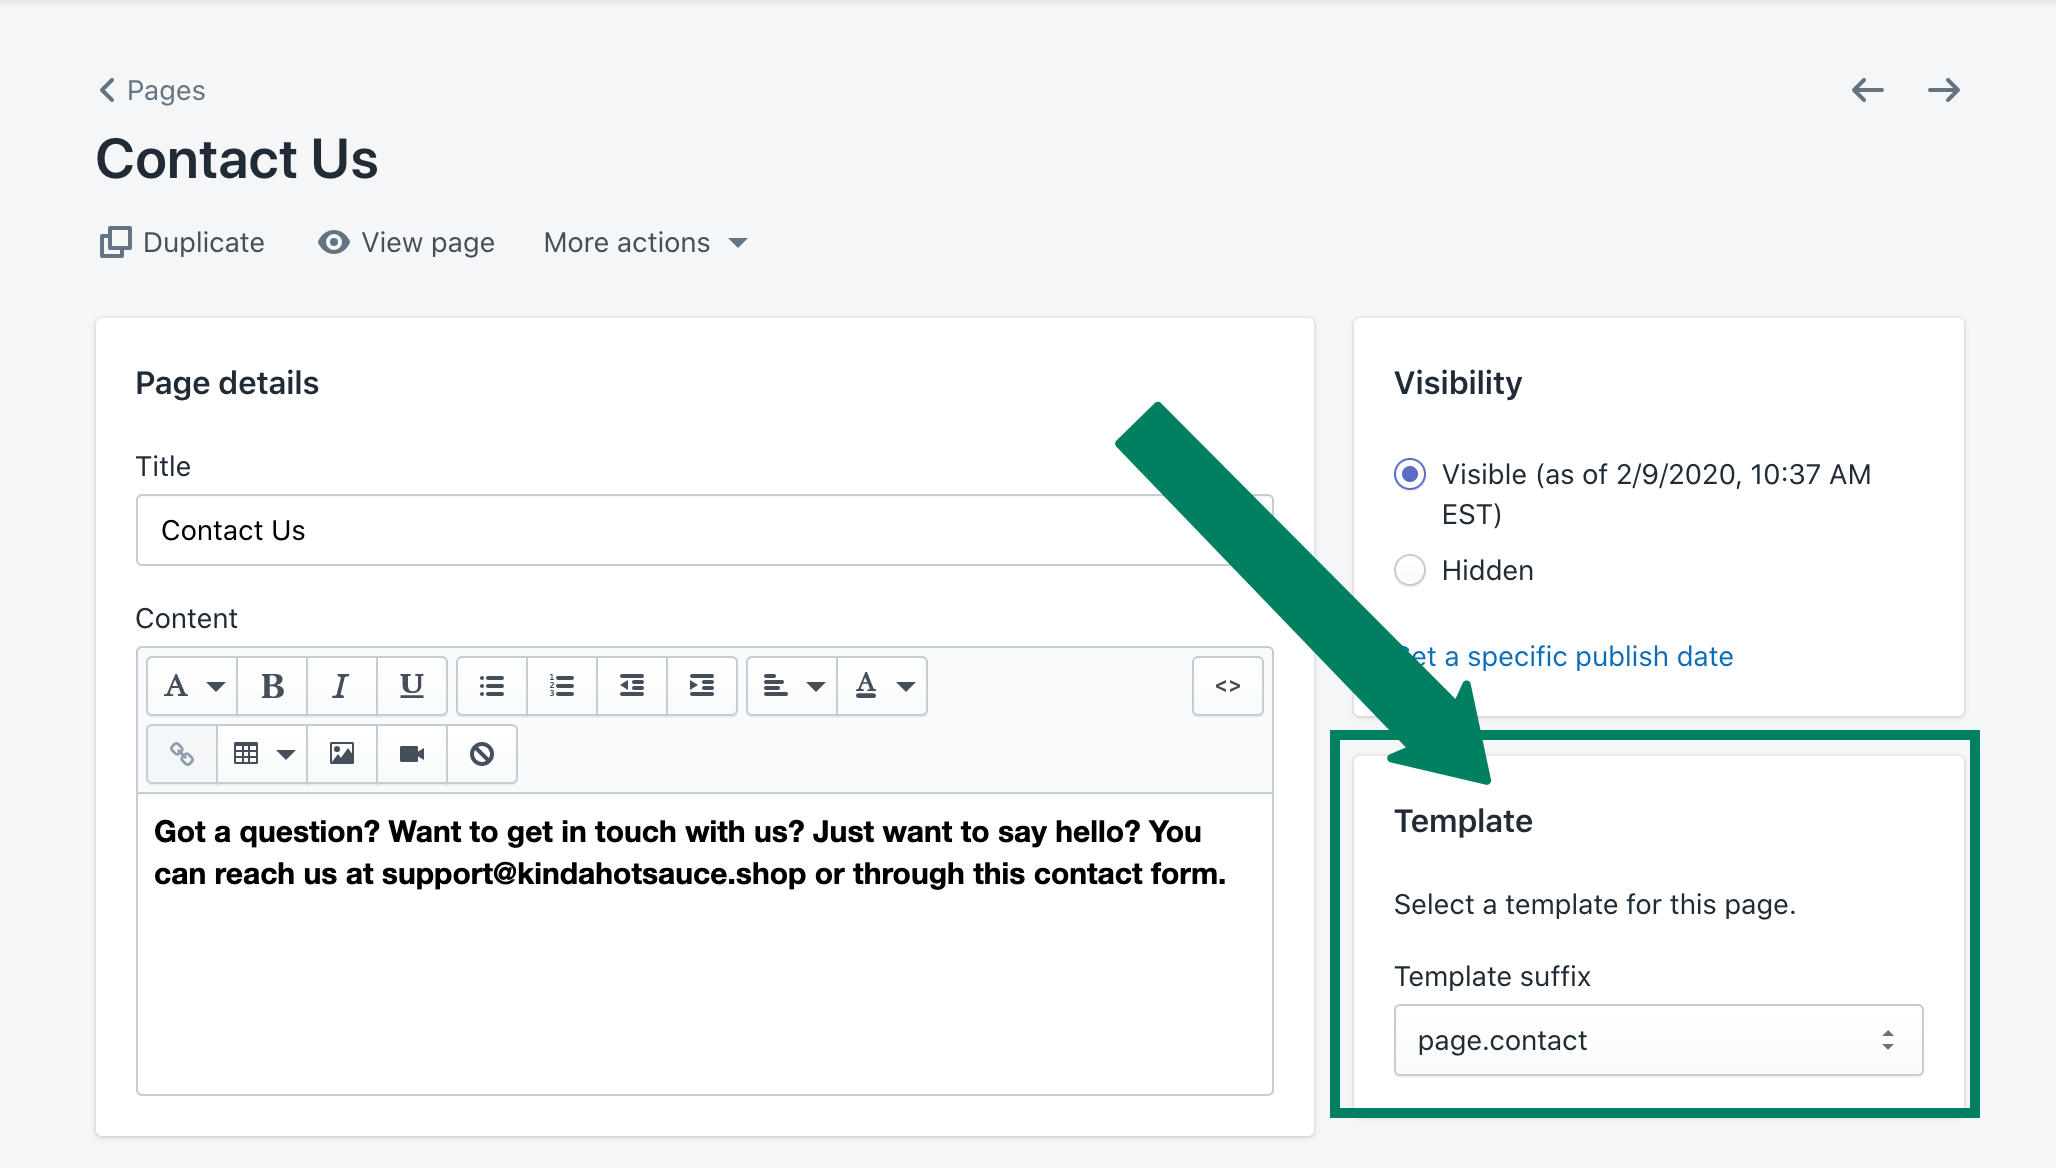Click the bulleted list icon
Viewport: 2056px width, 1168px height.
pyautogui.click(x=494, y=685)
